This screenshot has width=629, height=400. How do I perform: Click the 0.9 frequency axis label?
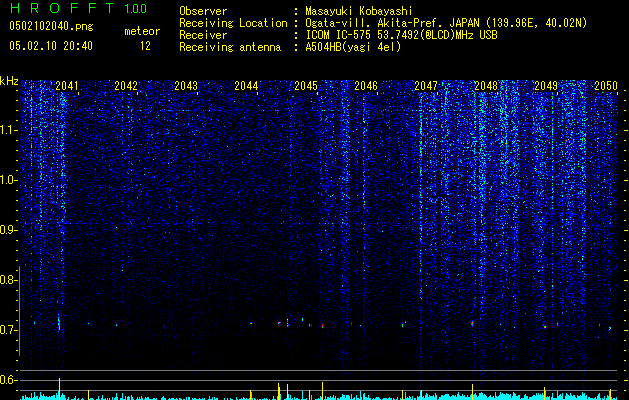pos(8,230)
